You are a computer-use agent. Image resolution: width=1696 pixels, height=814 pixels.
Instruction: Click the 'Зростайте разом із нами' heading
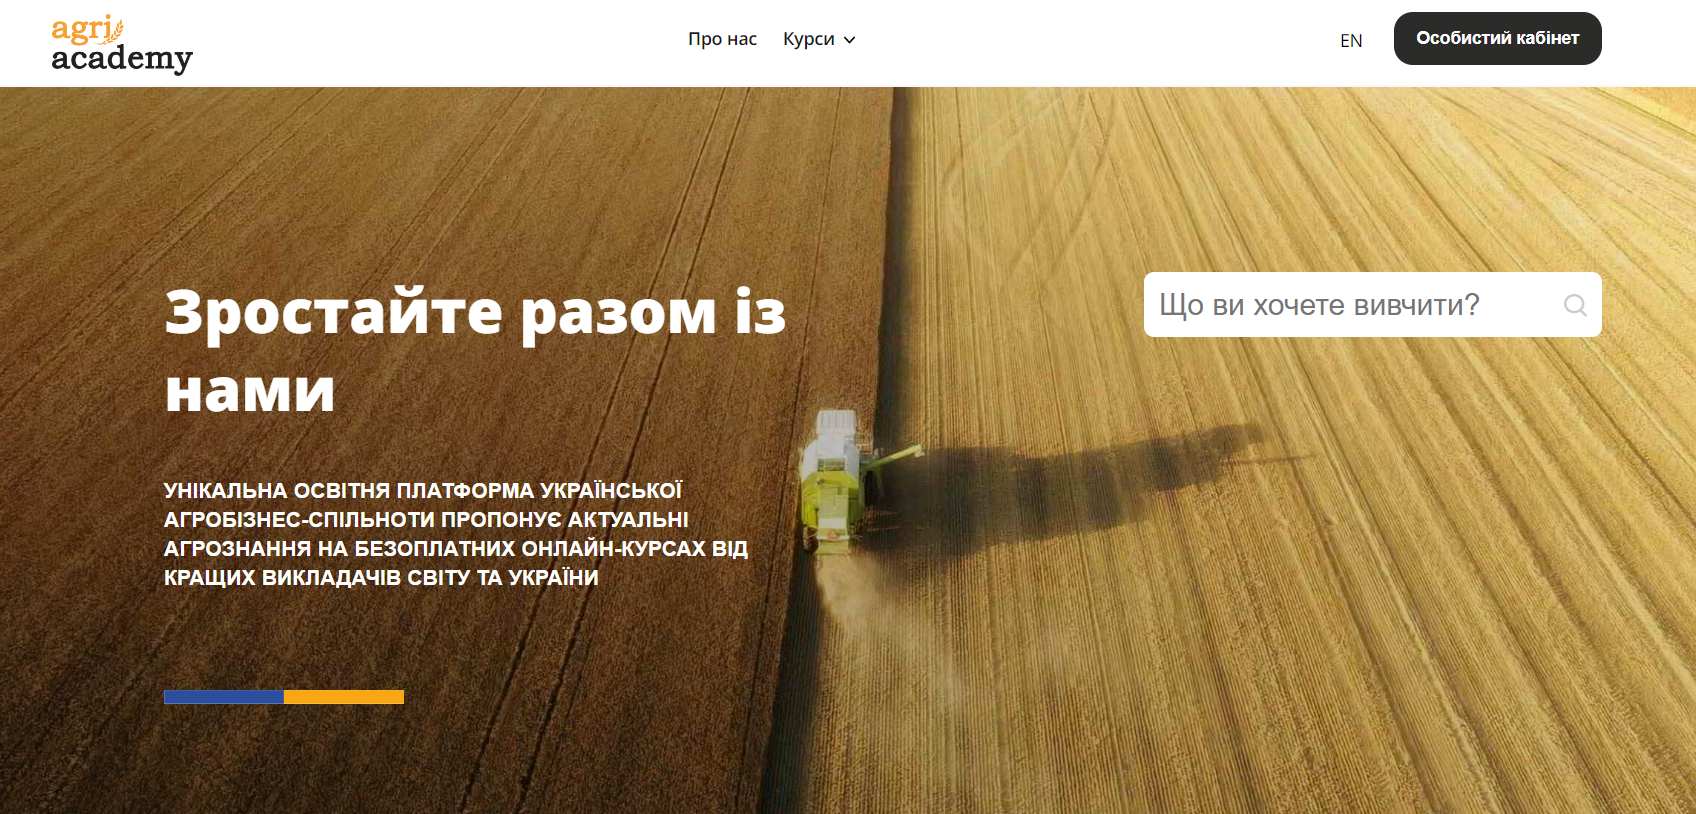(x=475, y=350)
